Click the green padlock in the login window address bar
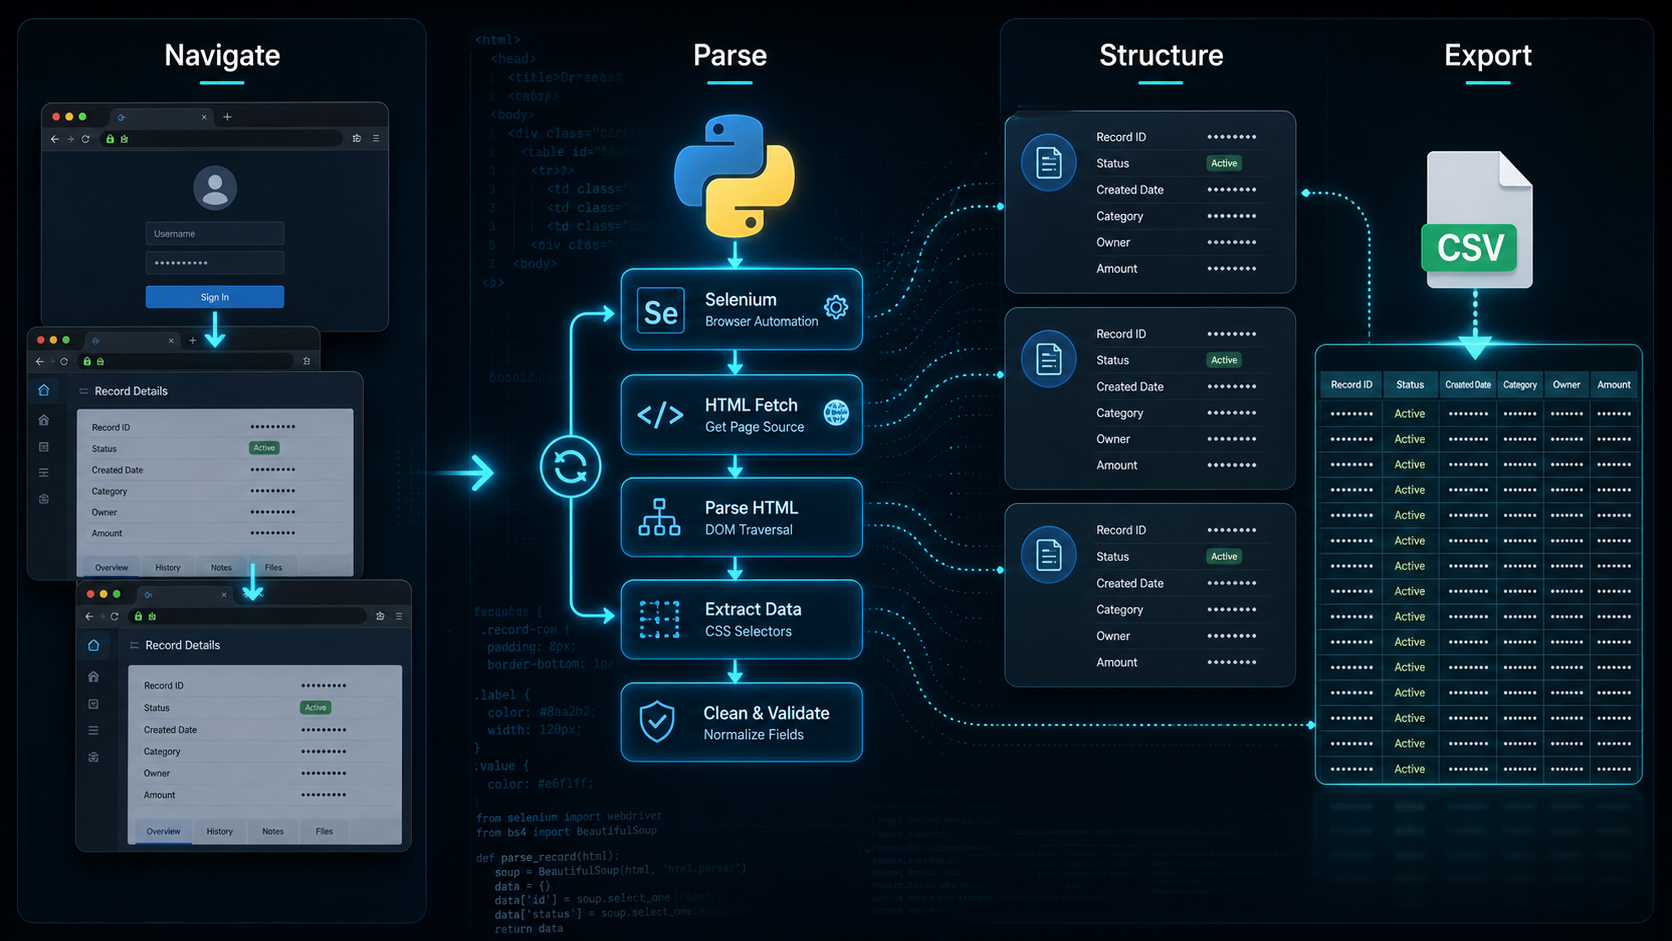 point(110,139)
